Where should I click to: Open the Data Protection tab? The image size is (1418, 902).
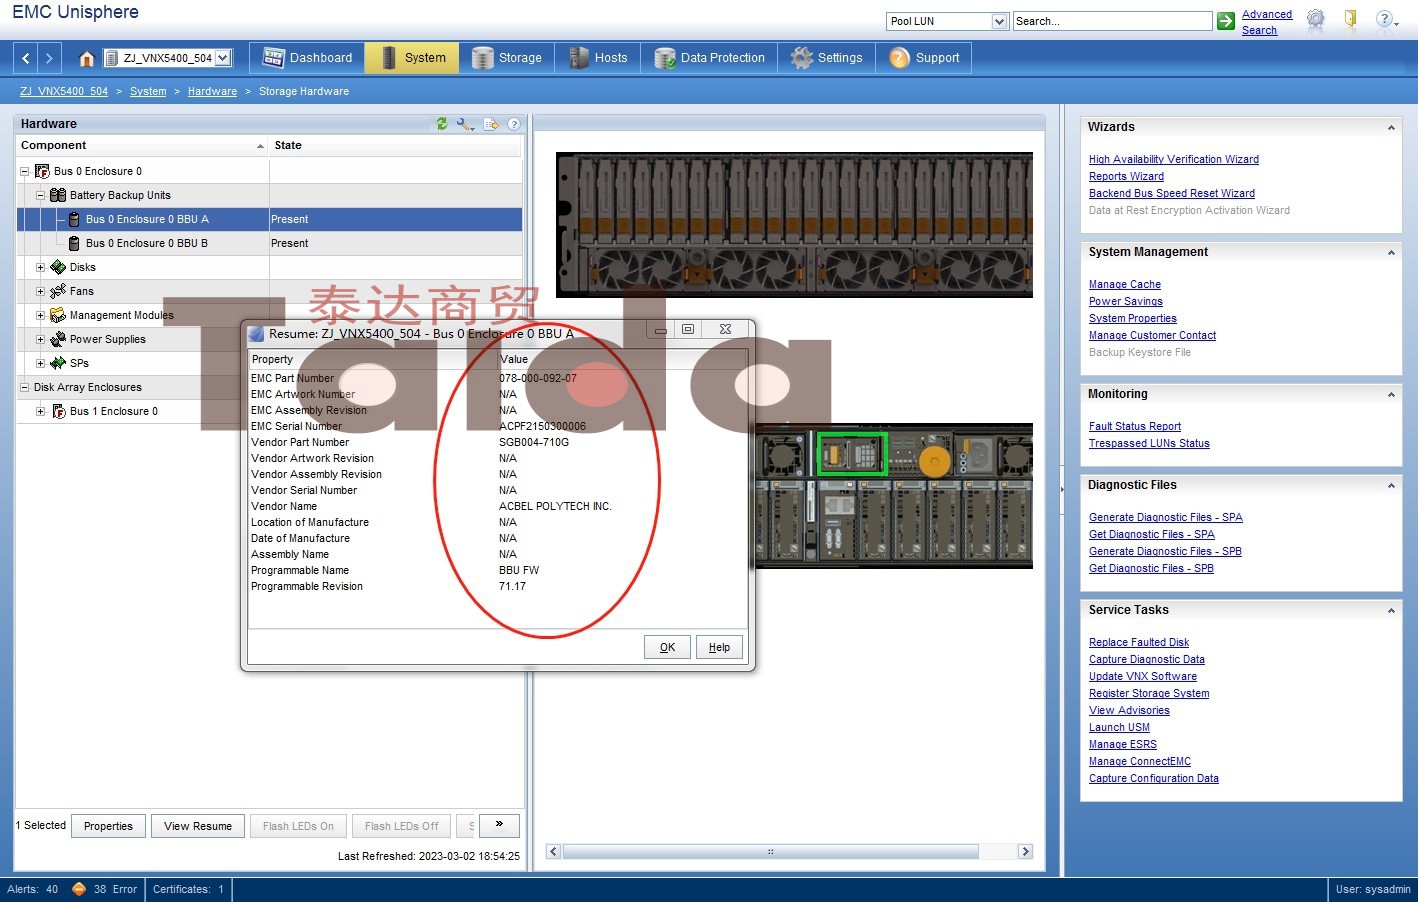pos(710,58)
